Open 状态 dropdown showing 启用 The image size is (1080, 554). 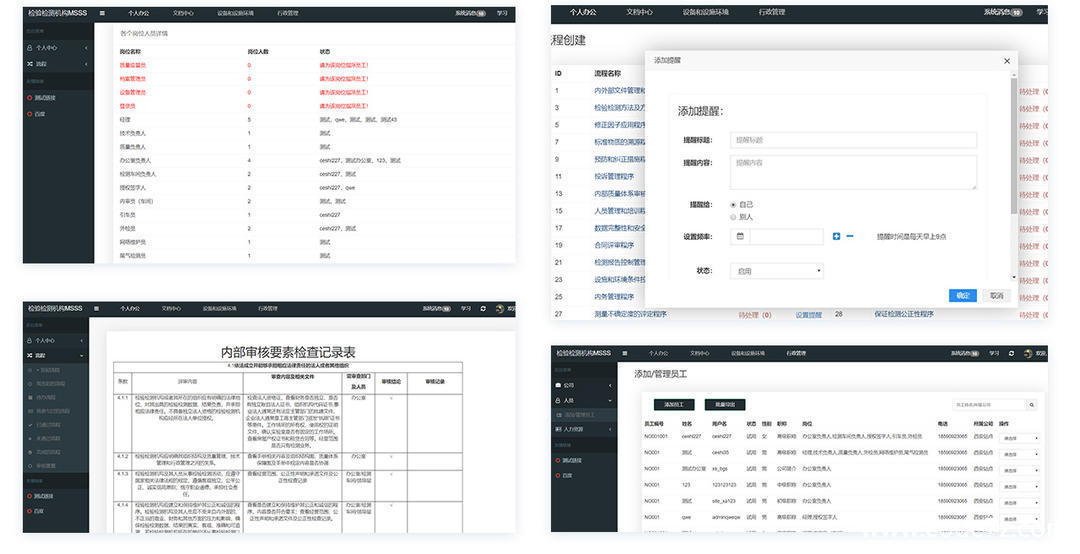pos(776,271)
